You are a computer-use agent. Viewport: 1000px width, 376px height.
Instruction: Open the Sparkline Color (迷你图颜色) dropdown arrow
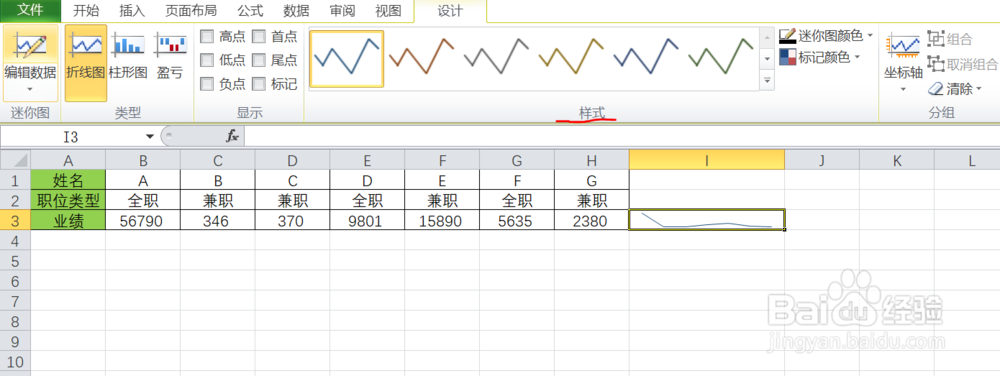871,36
